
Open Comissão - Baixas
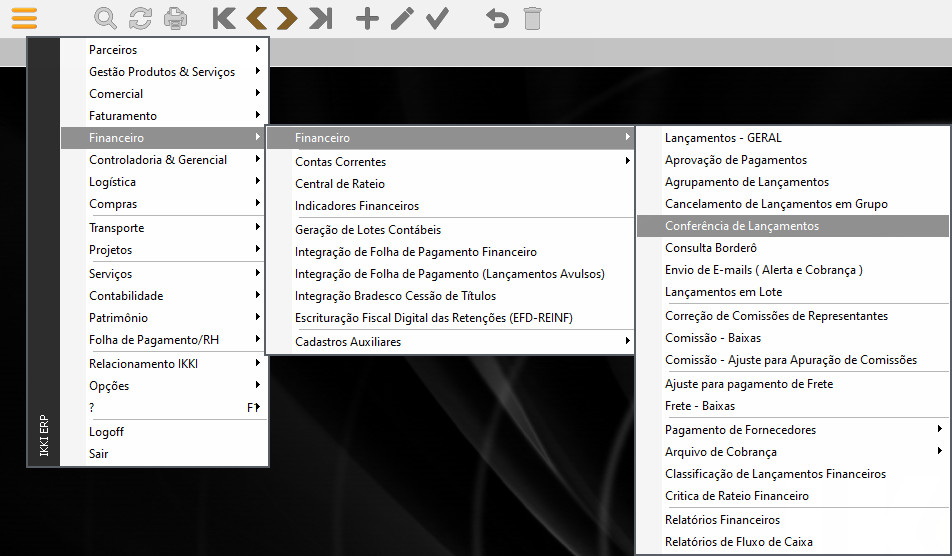793,337
